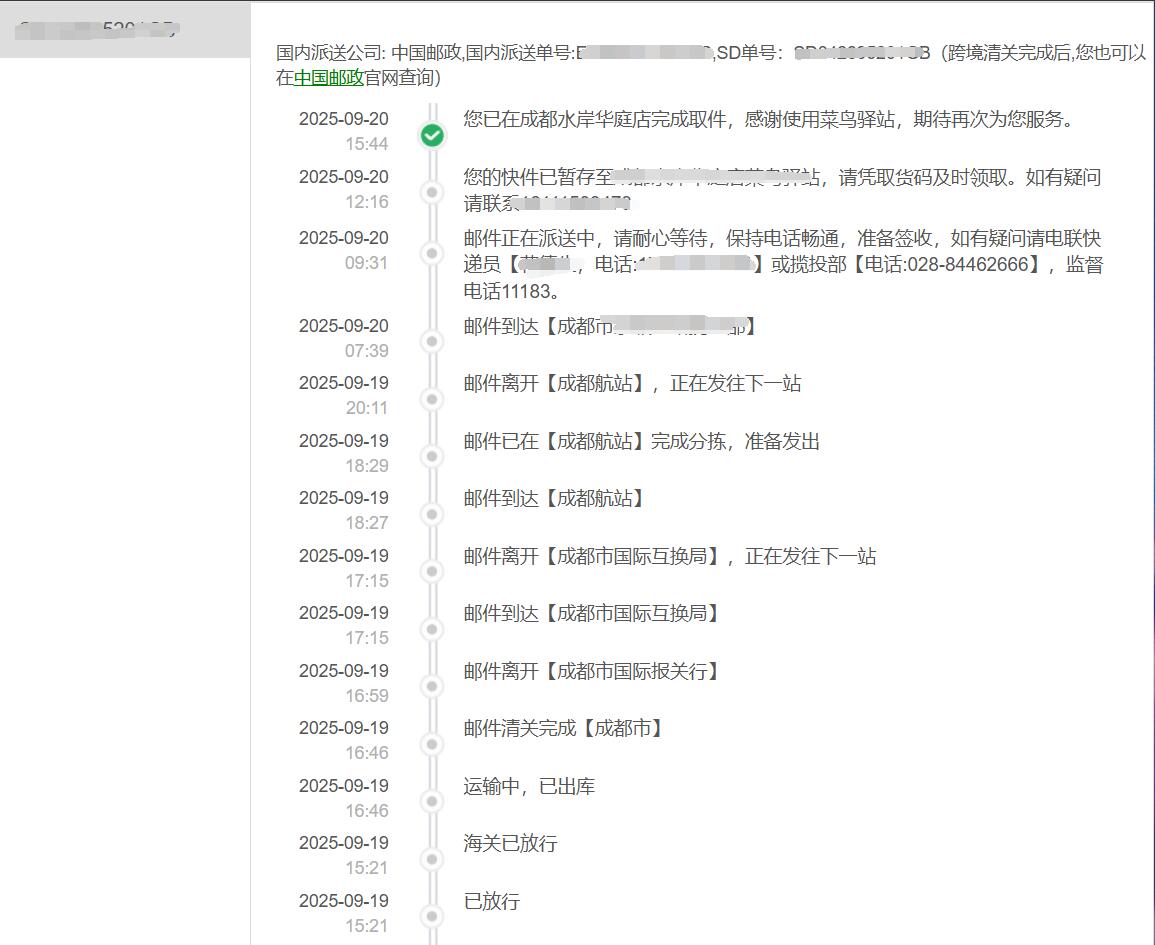Click timeline dot for 邮件到达【成都航站】

(x=432, y=514)
